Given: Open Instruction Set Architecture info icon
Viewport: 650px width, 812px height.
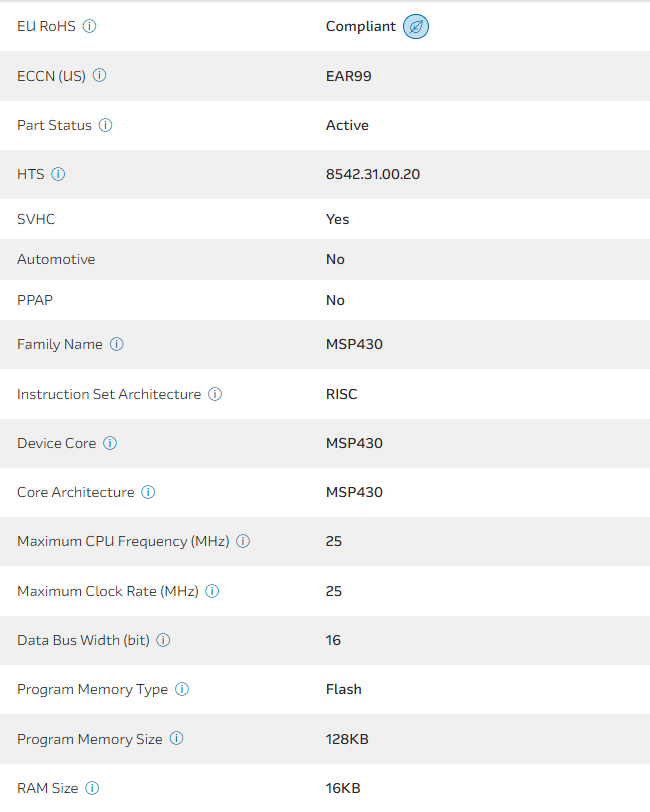Looking at the screenshot, I should click(215, 394).
